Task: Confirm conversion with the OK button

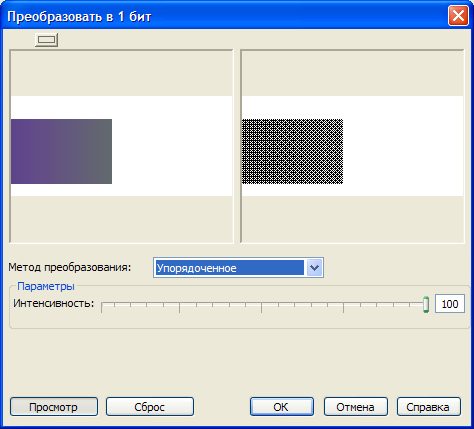Action: [282, 407]
